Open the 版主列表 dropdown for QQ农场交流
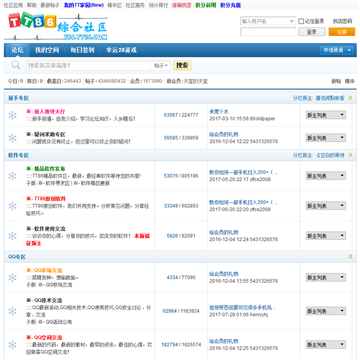Image resolution: width=360 pixels, height=360 pixels. [326, 277]
